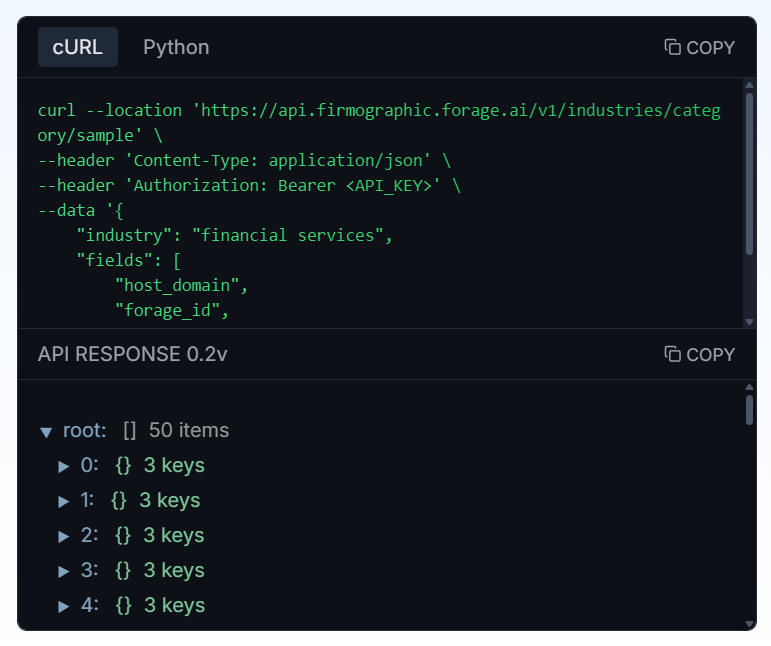Click the response panel scroll-up arrow
The height and width of the screenshot is (646, 771).
pos(749,387)
